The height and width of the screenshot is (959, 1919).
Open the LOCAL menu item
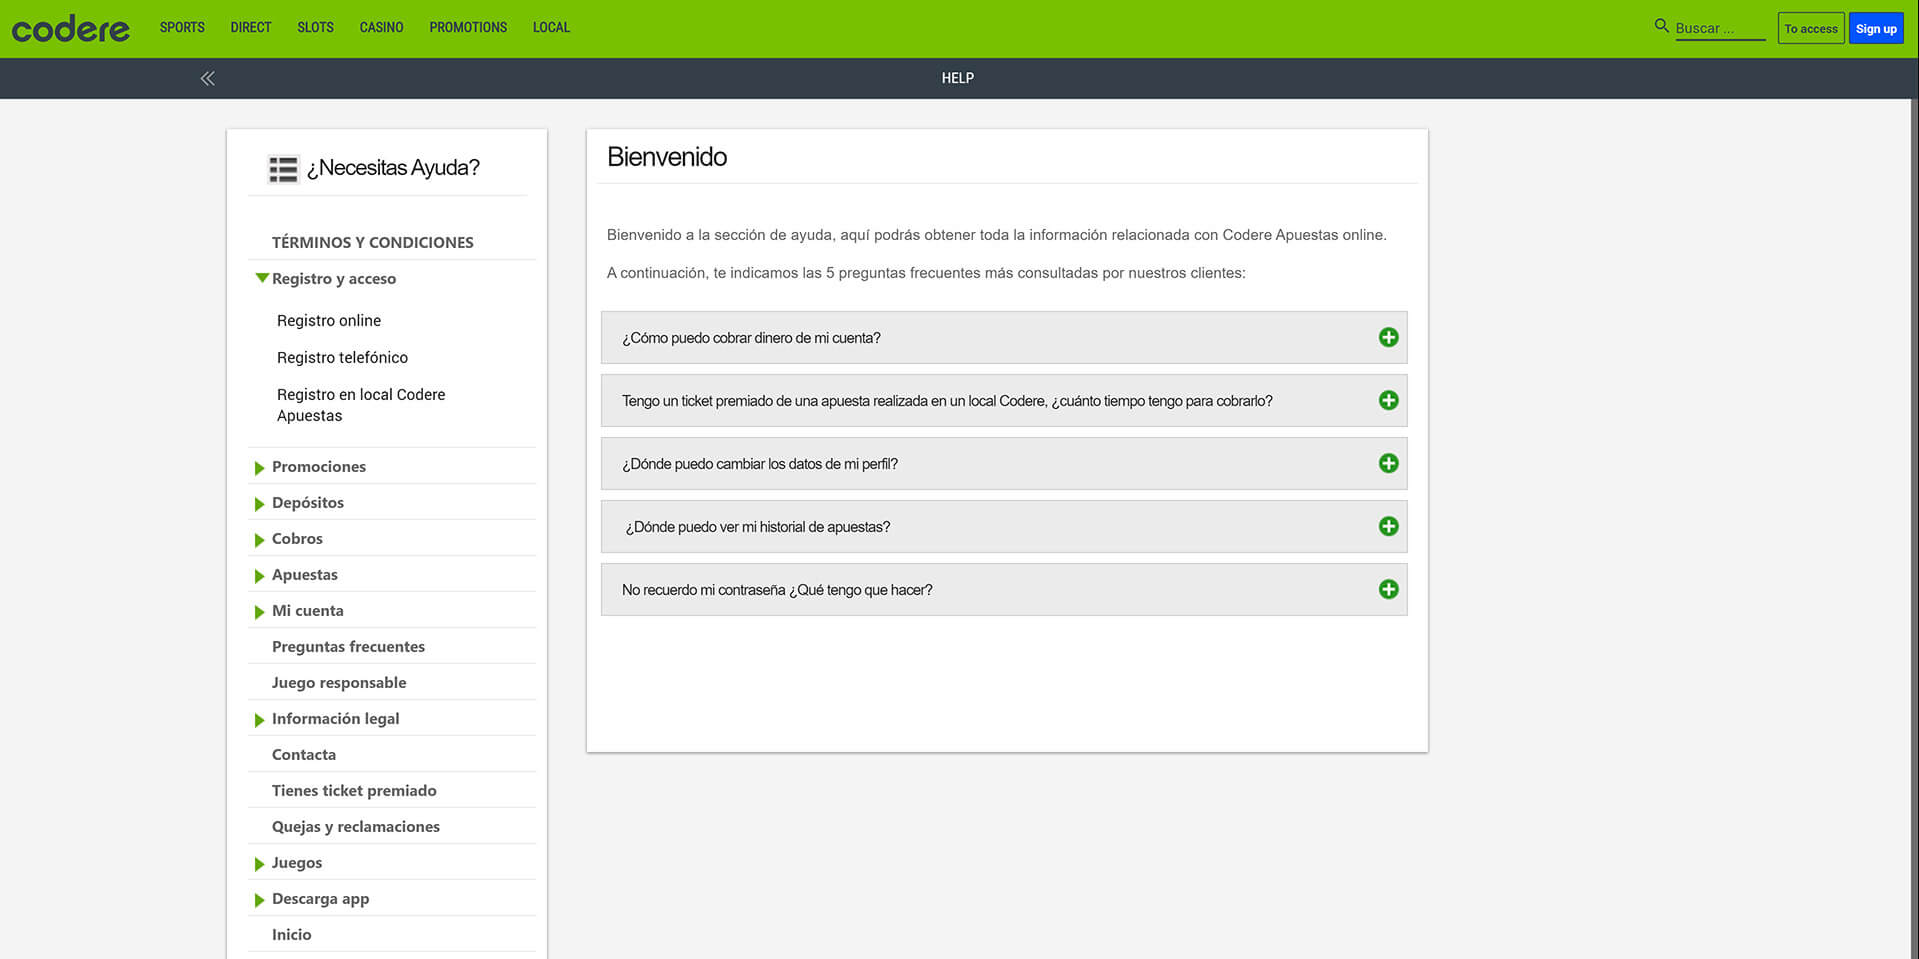[x=551, y=27]
